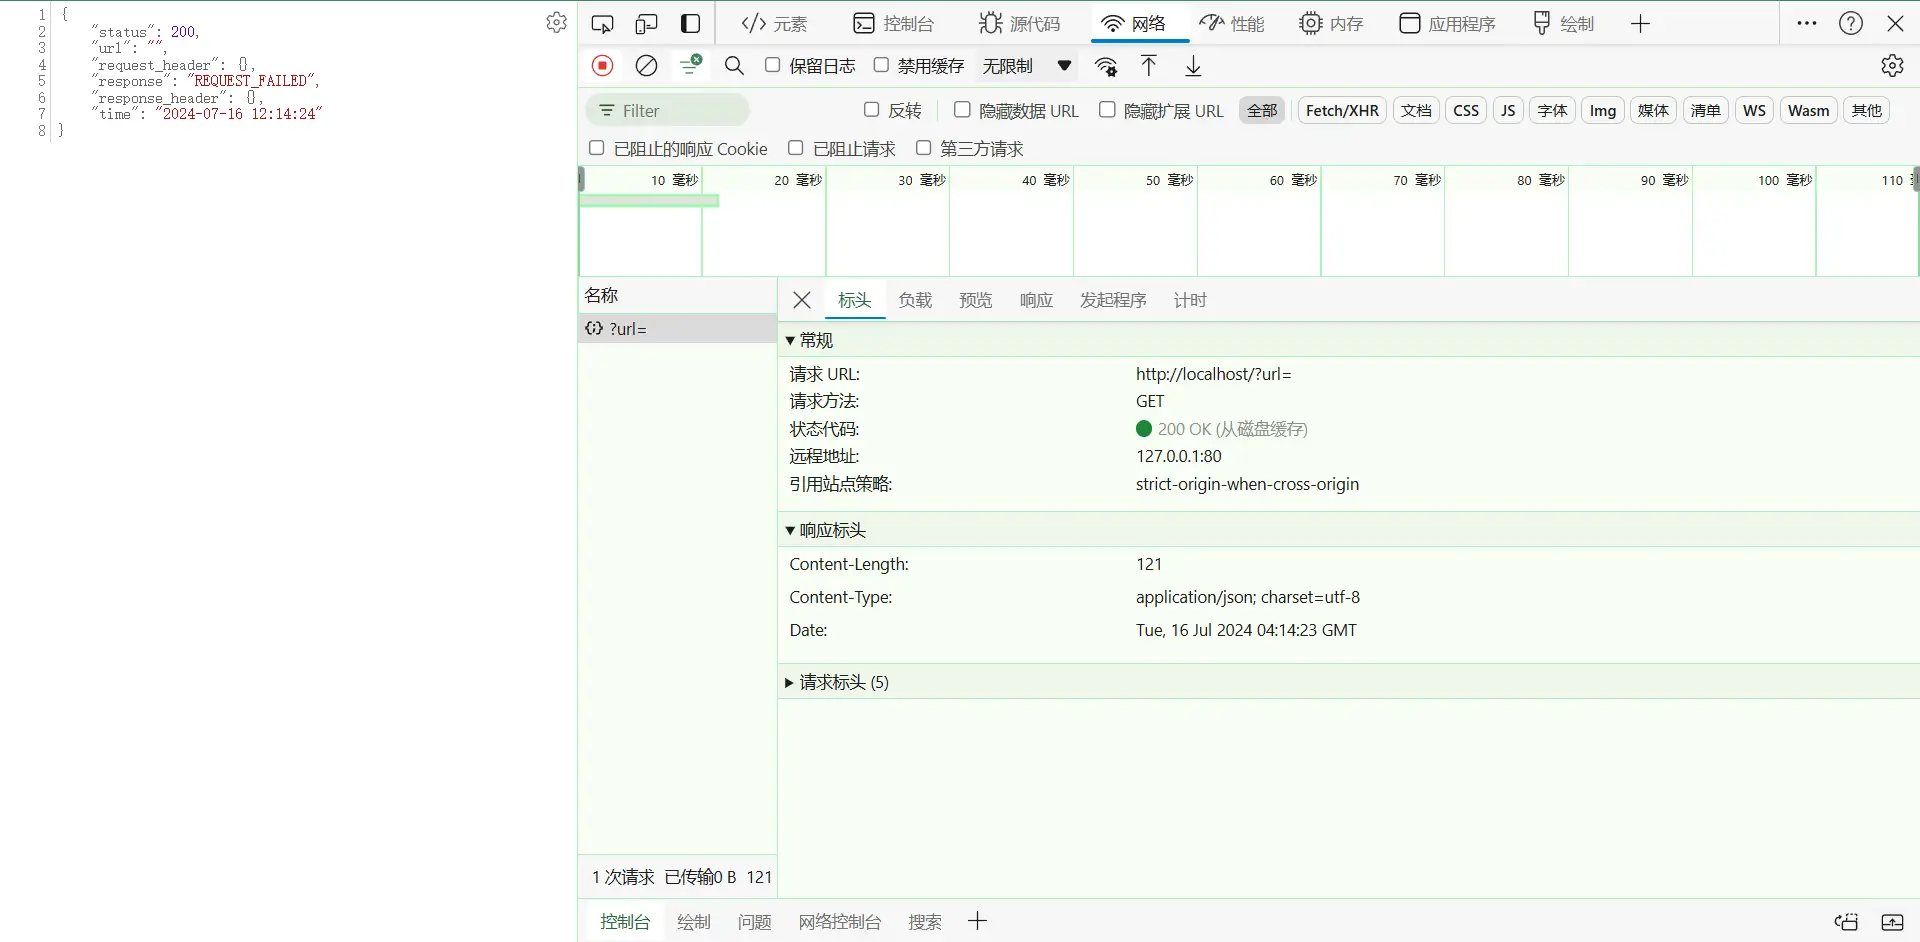Viewport: 1920px width, 942px height.
Task: Click the inspect element picker icon
Action: click(x=602, y=24)
